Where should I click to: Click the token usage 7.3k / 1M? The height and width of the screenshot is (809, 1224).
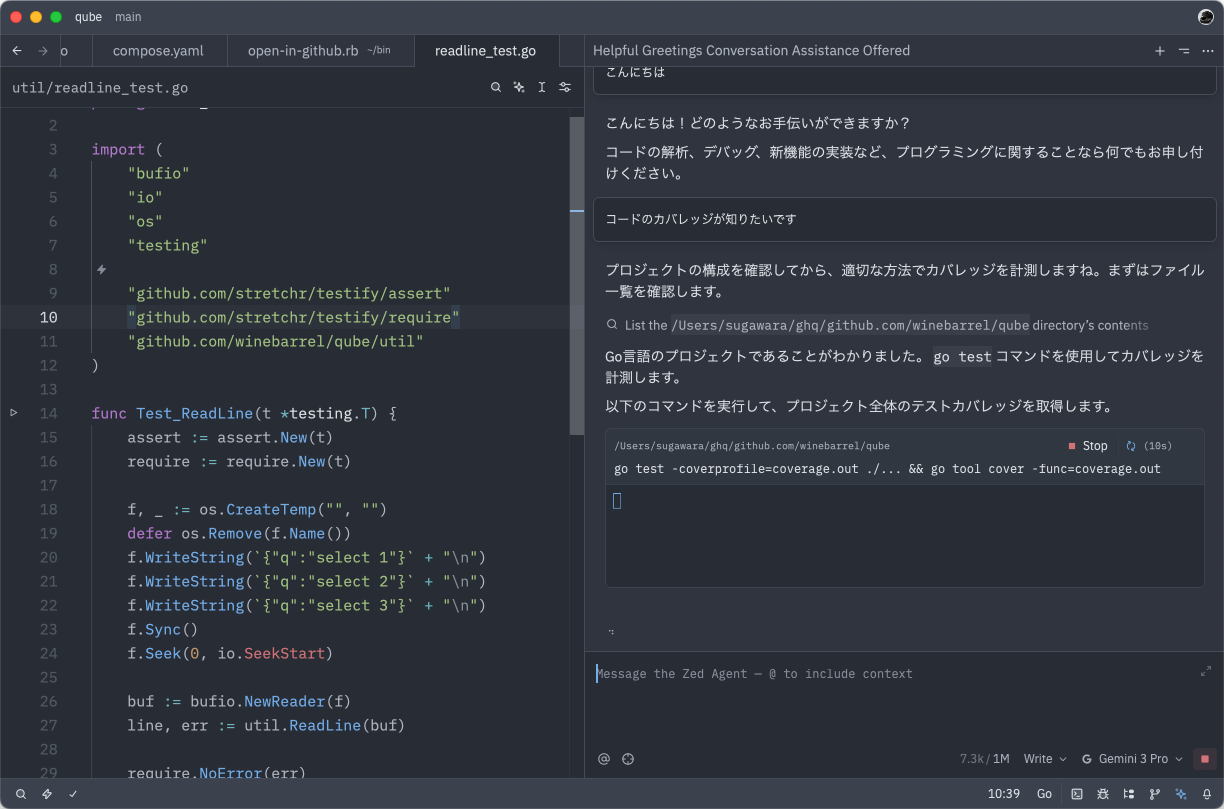[984, 759]
